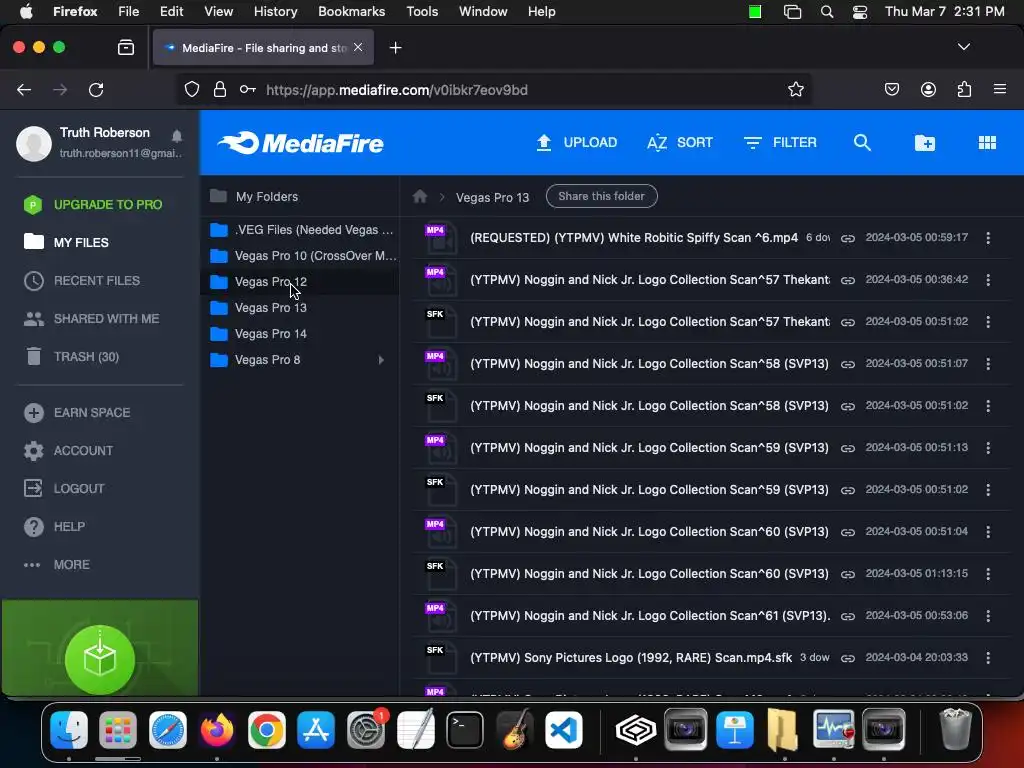
Task: Open Terminal from the Dock
Action: tap(464, 729)
